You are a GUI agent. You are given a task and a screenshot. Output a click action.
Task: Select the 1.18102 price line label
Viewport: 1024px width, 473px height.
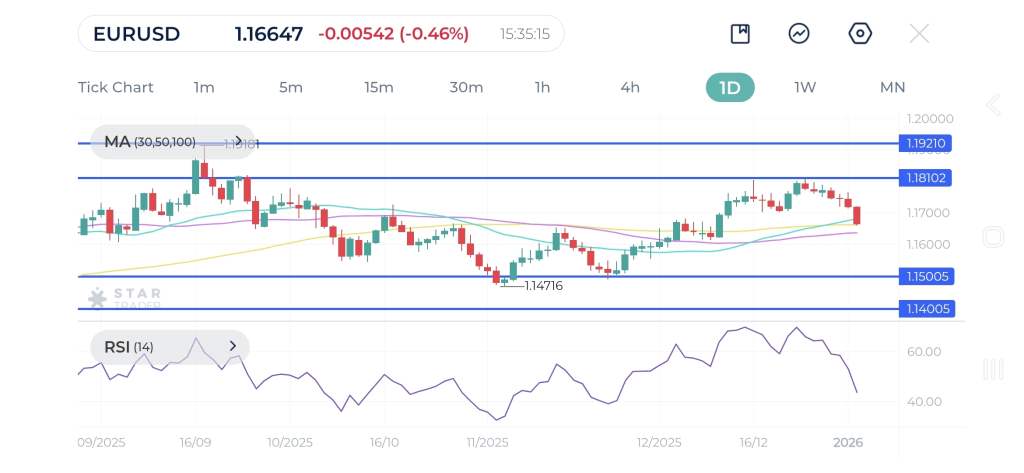coord(925,178)
